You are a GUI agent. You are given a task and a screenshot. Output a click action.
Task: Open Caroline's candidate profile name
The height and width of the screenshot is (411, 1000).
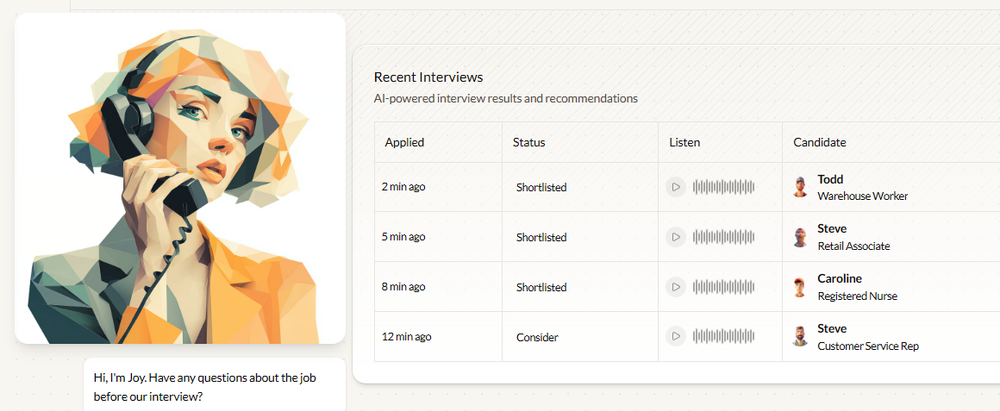839,279
